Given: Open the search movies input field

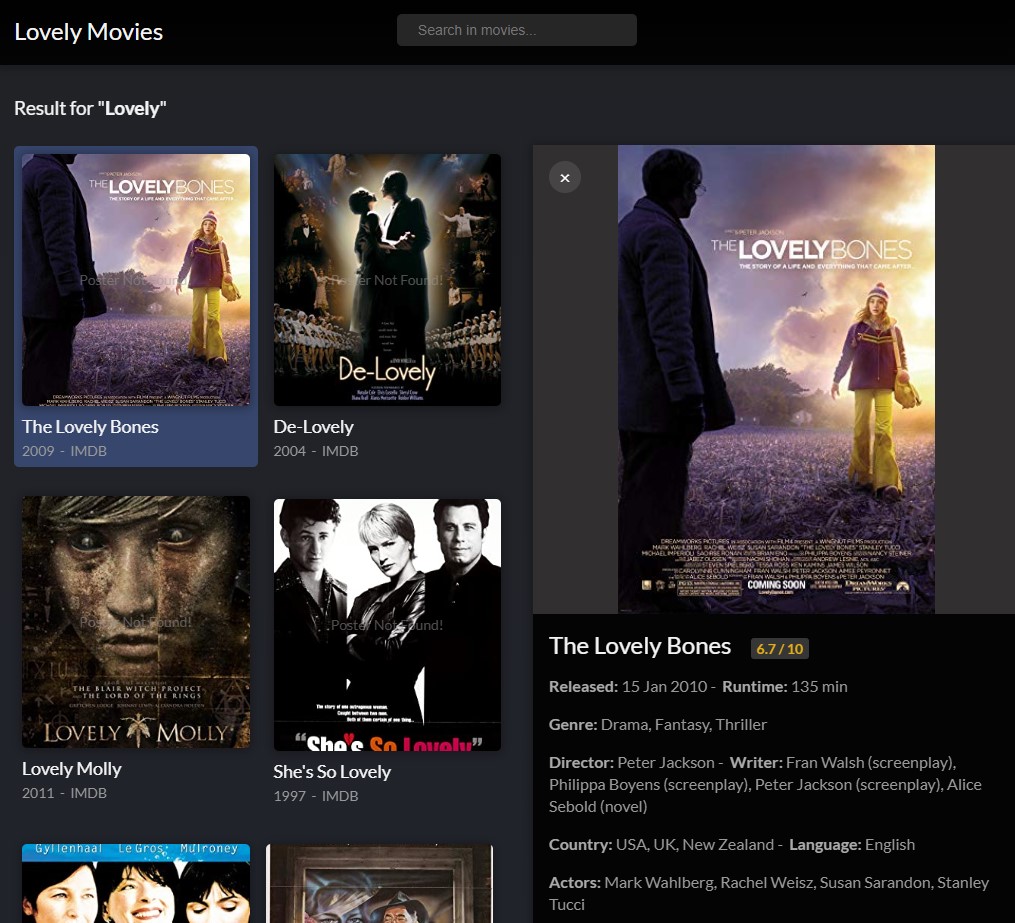Looking at the screenshot, I should 516,30.
